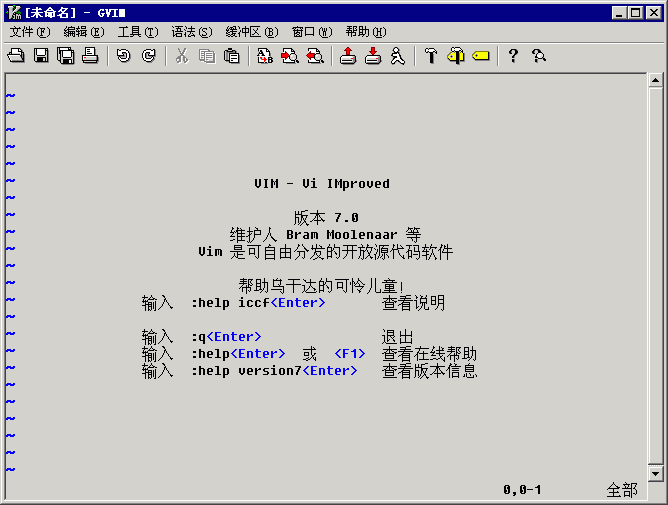
Task: Click the Cut scissors icon
Action: 182,56
